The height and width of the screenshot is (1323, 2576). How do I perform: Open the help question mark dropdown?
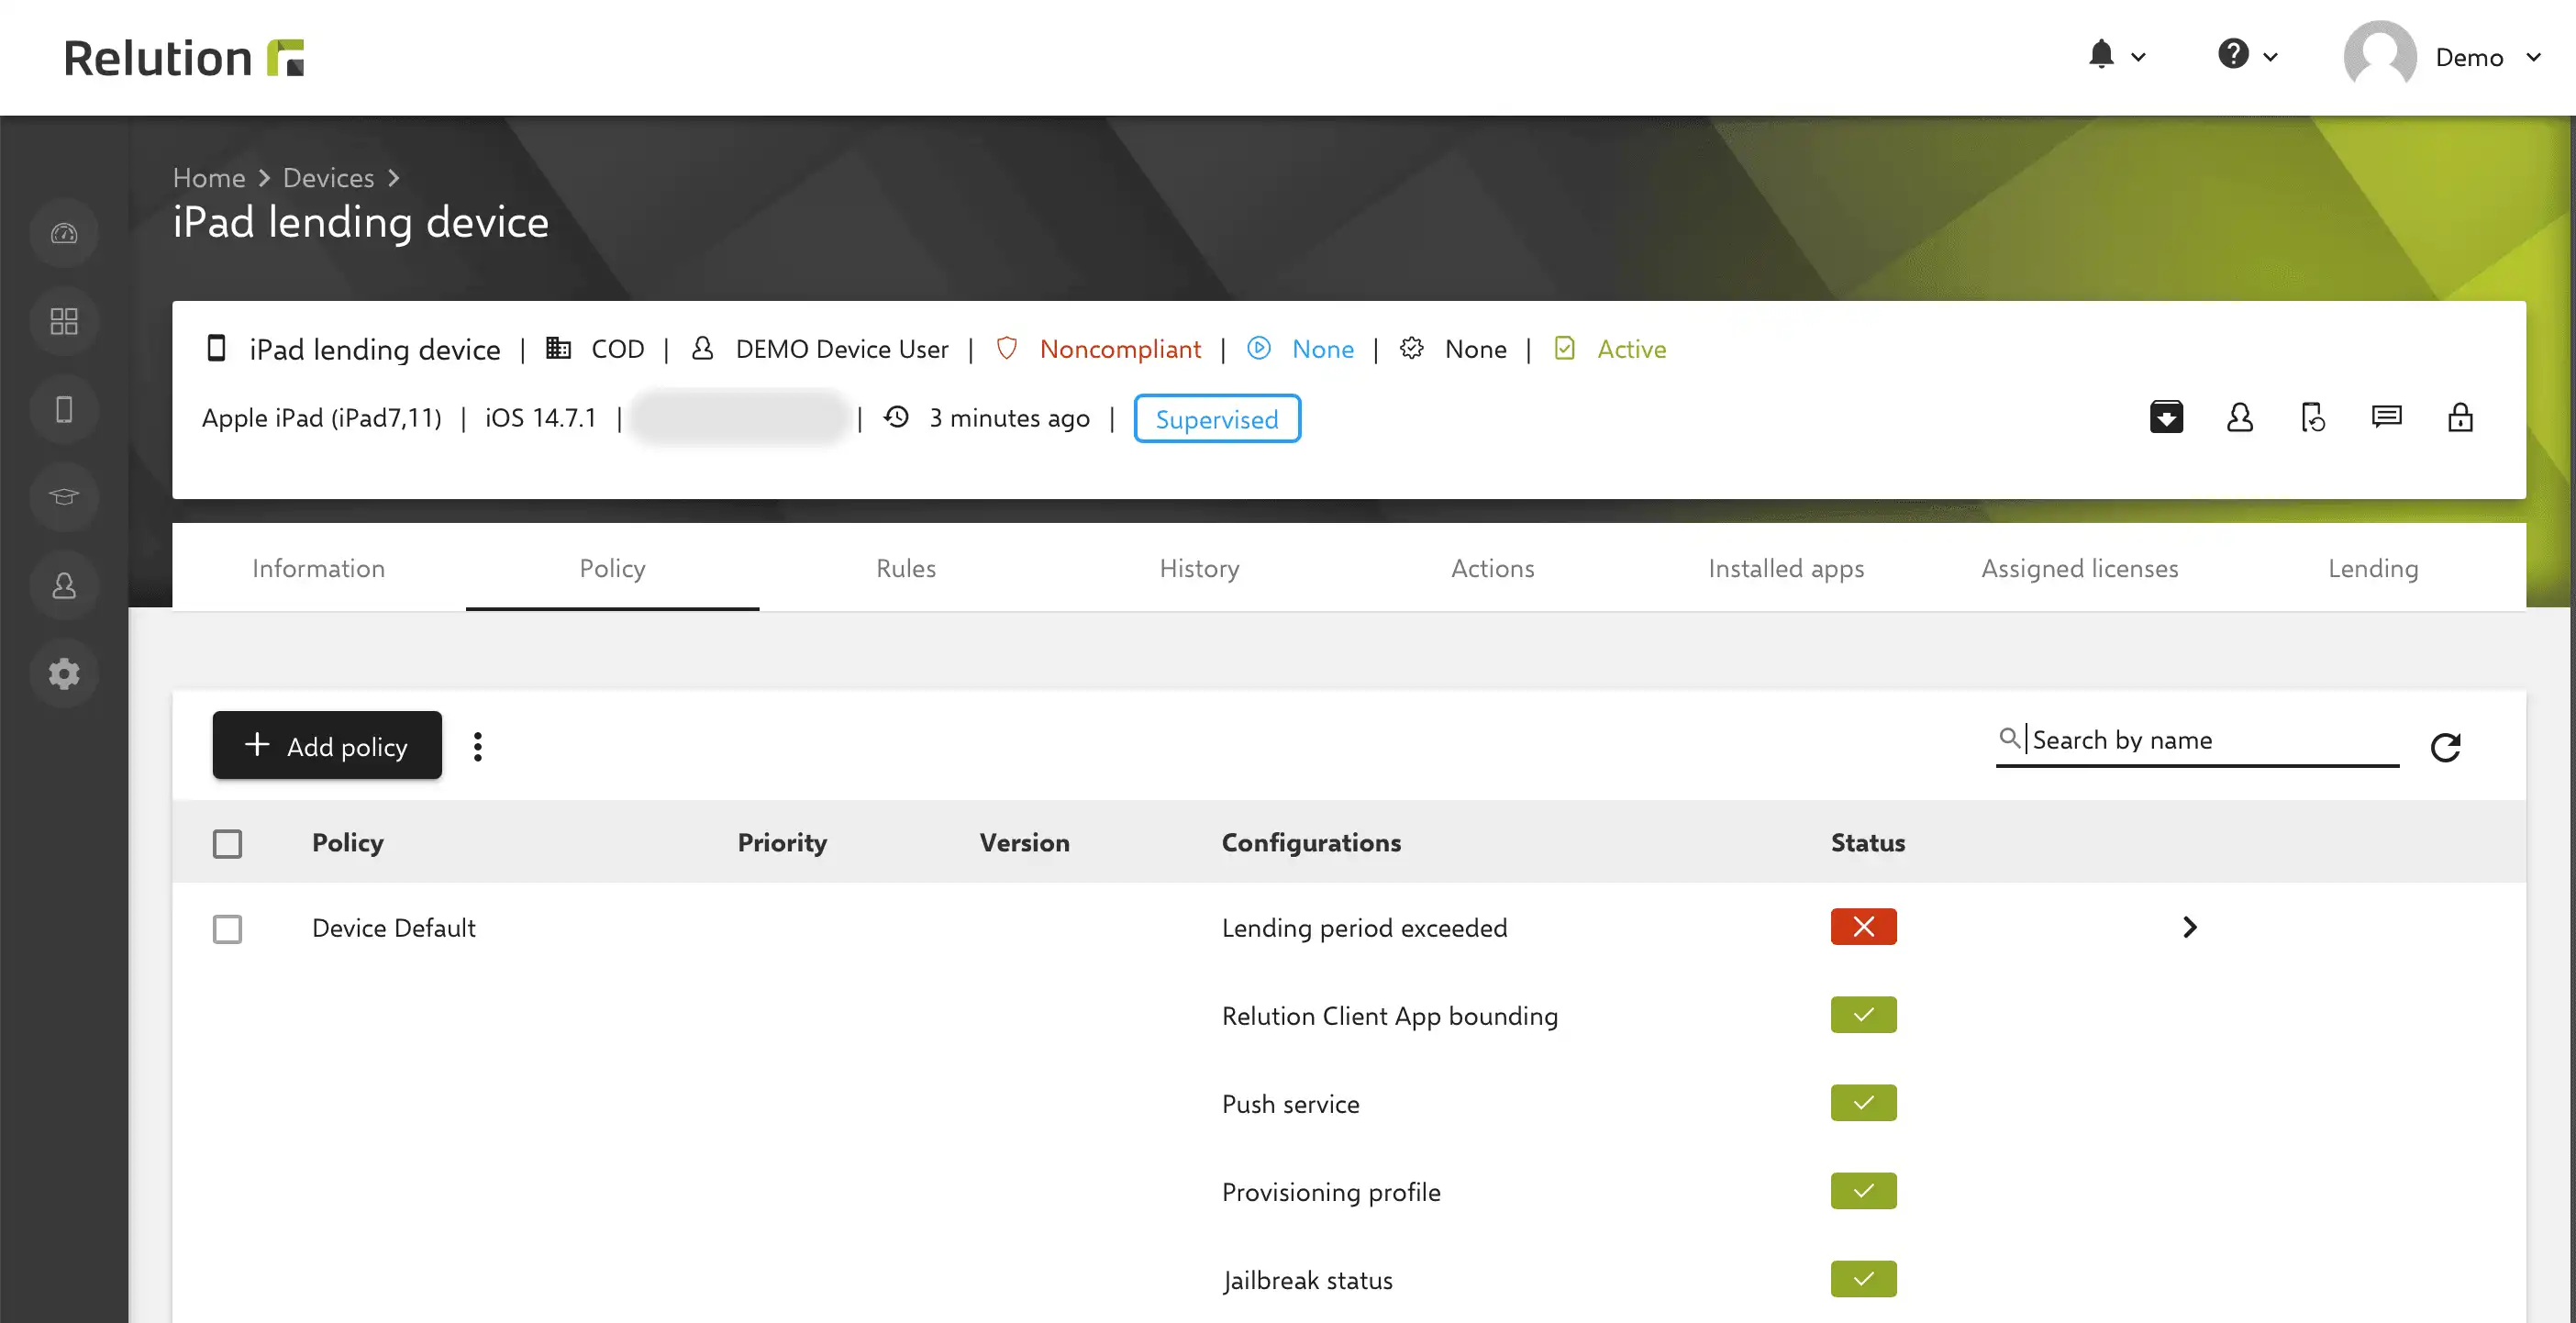[x=2247, y=56]
